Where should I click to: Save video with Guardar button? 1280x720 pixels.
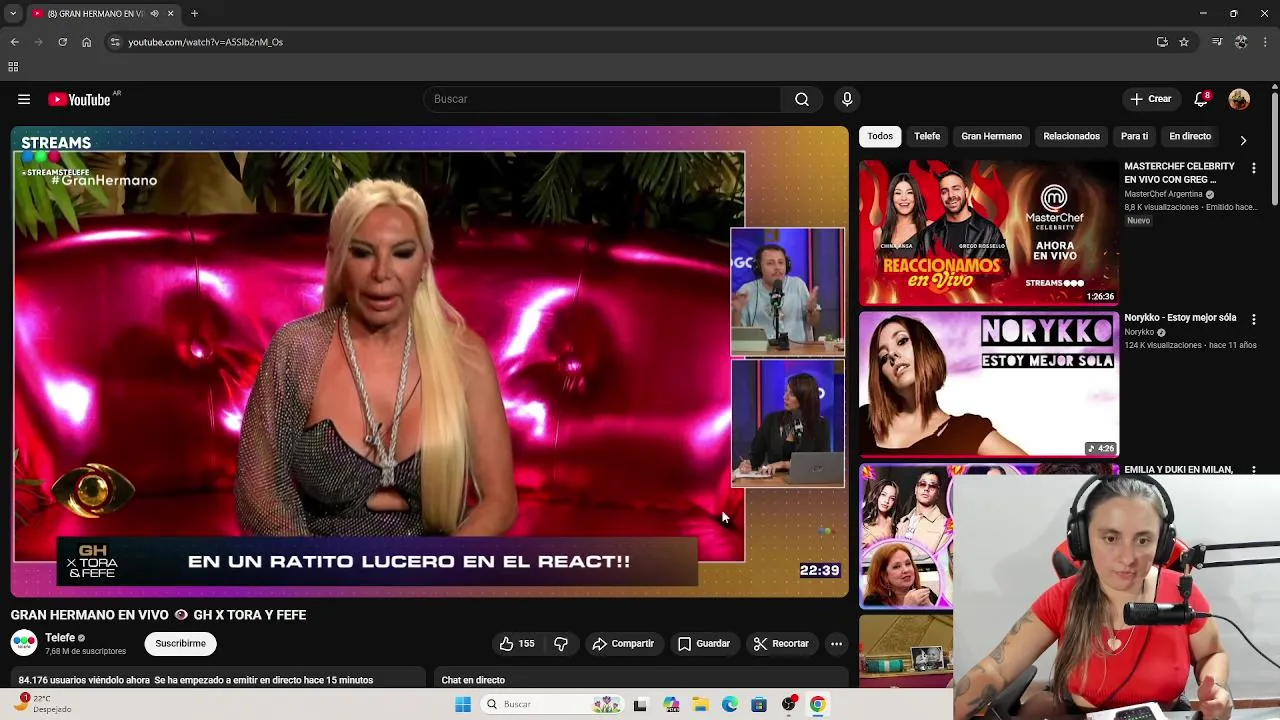[704, 644]
